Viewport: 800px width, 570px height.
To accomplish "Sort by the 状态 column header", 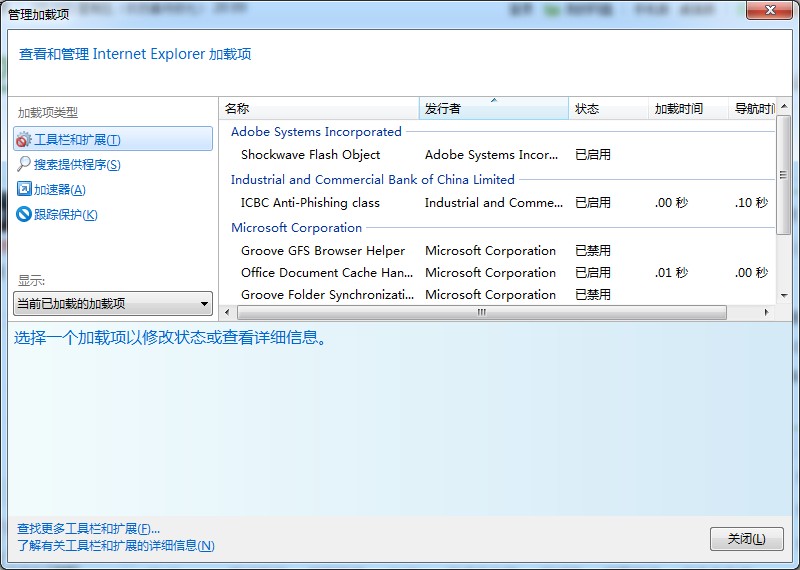I will pos(608,109).
